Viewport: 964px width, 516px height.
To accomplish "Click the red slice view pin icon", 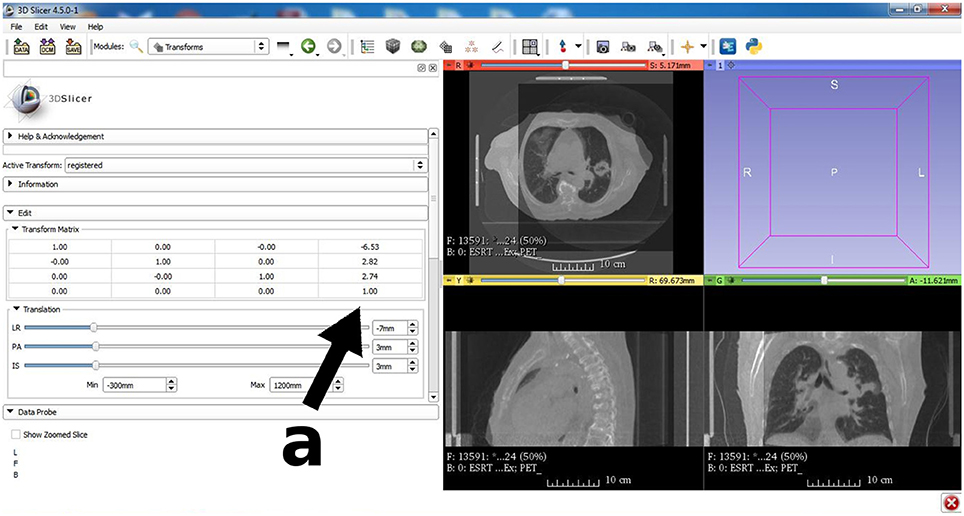I will tap(447, 65).
